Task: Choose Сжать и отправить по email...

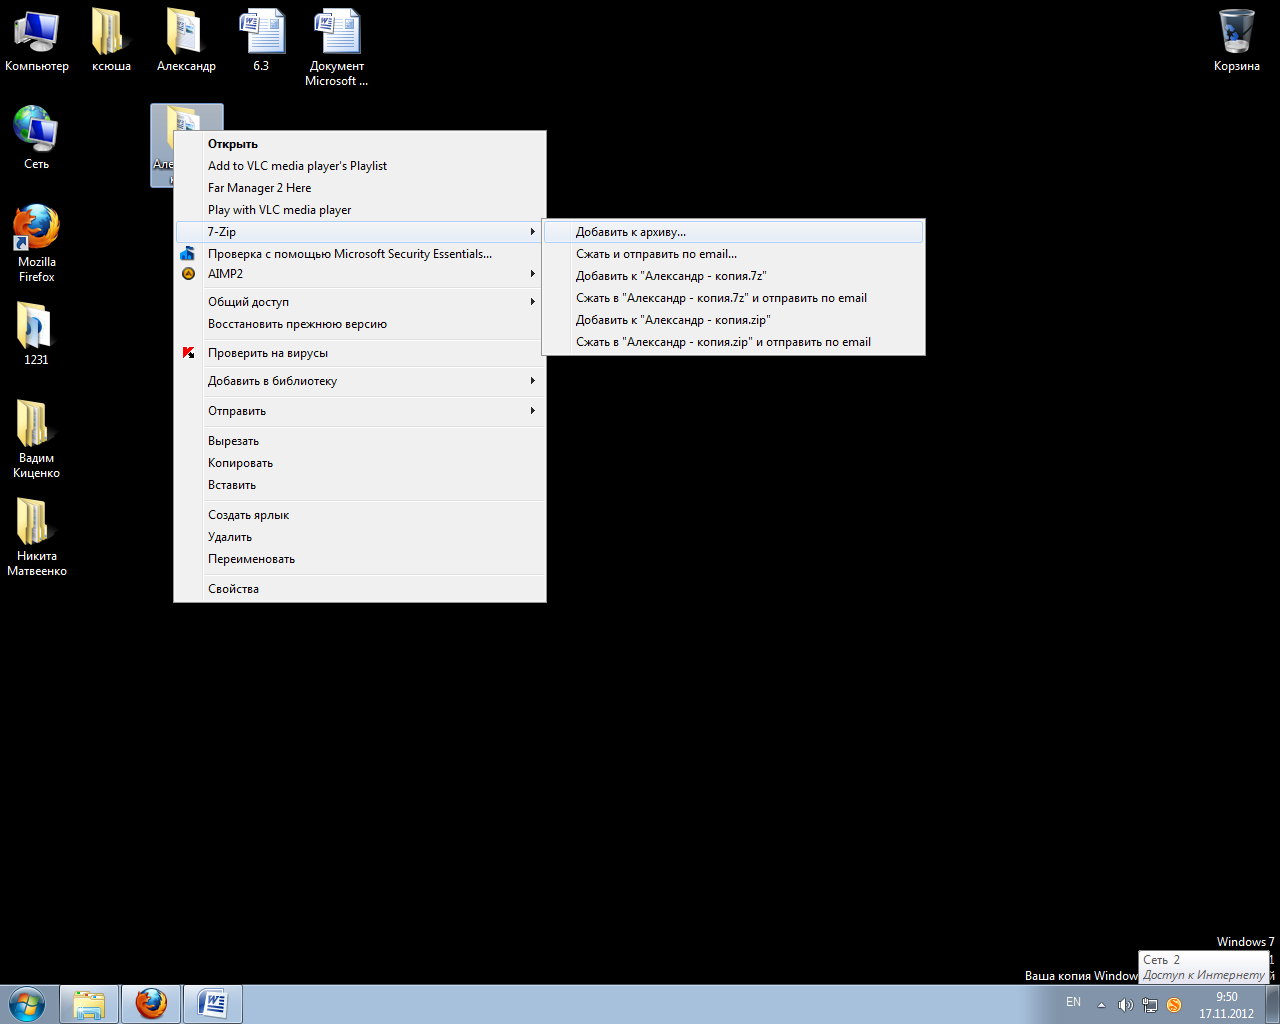Action: pyautogui.click(x=733, y=254)
